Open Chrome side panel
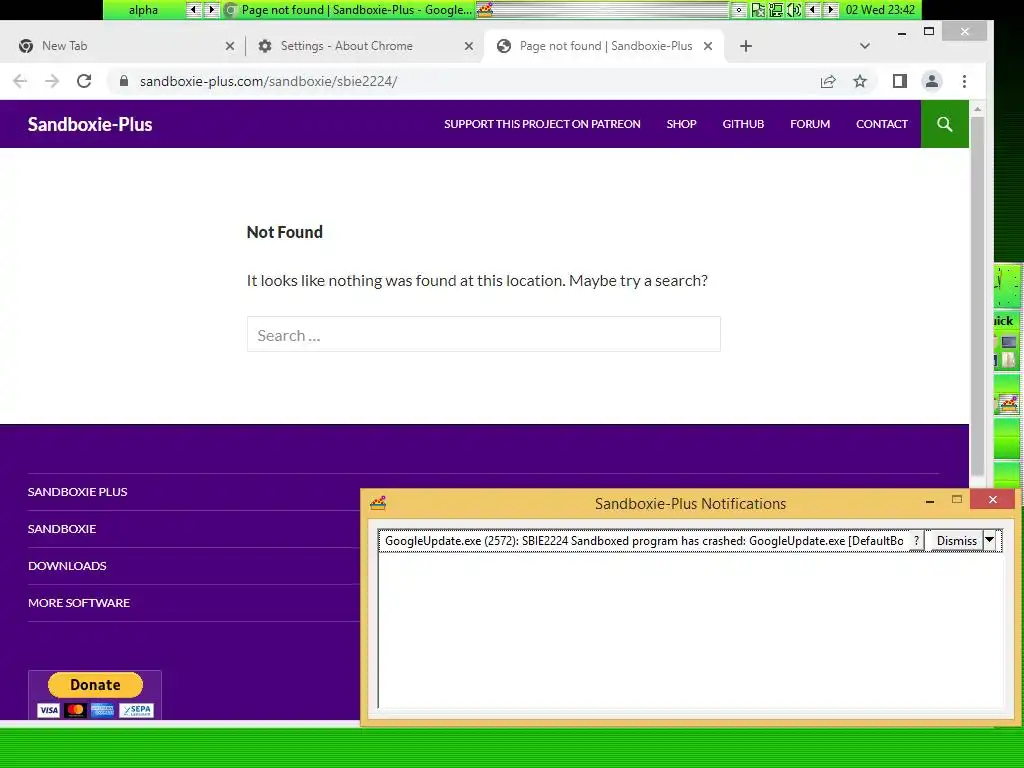 pyautogui.click(x=900, y=81)
